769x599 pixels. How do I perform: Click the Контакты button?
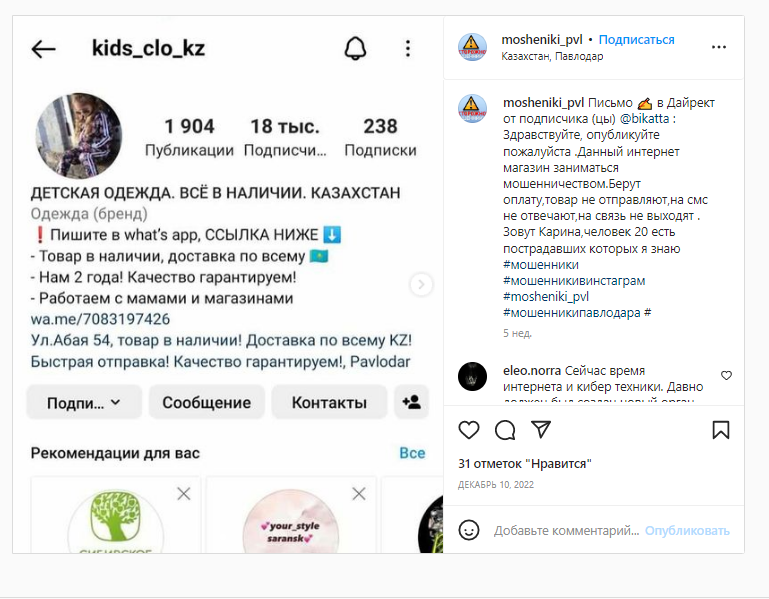[329, 402]
